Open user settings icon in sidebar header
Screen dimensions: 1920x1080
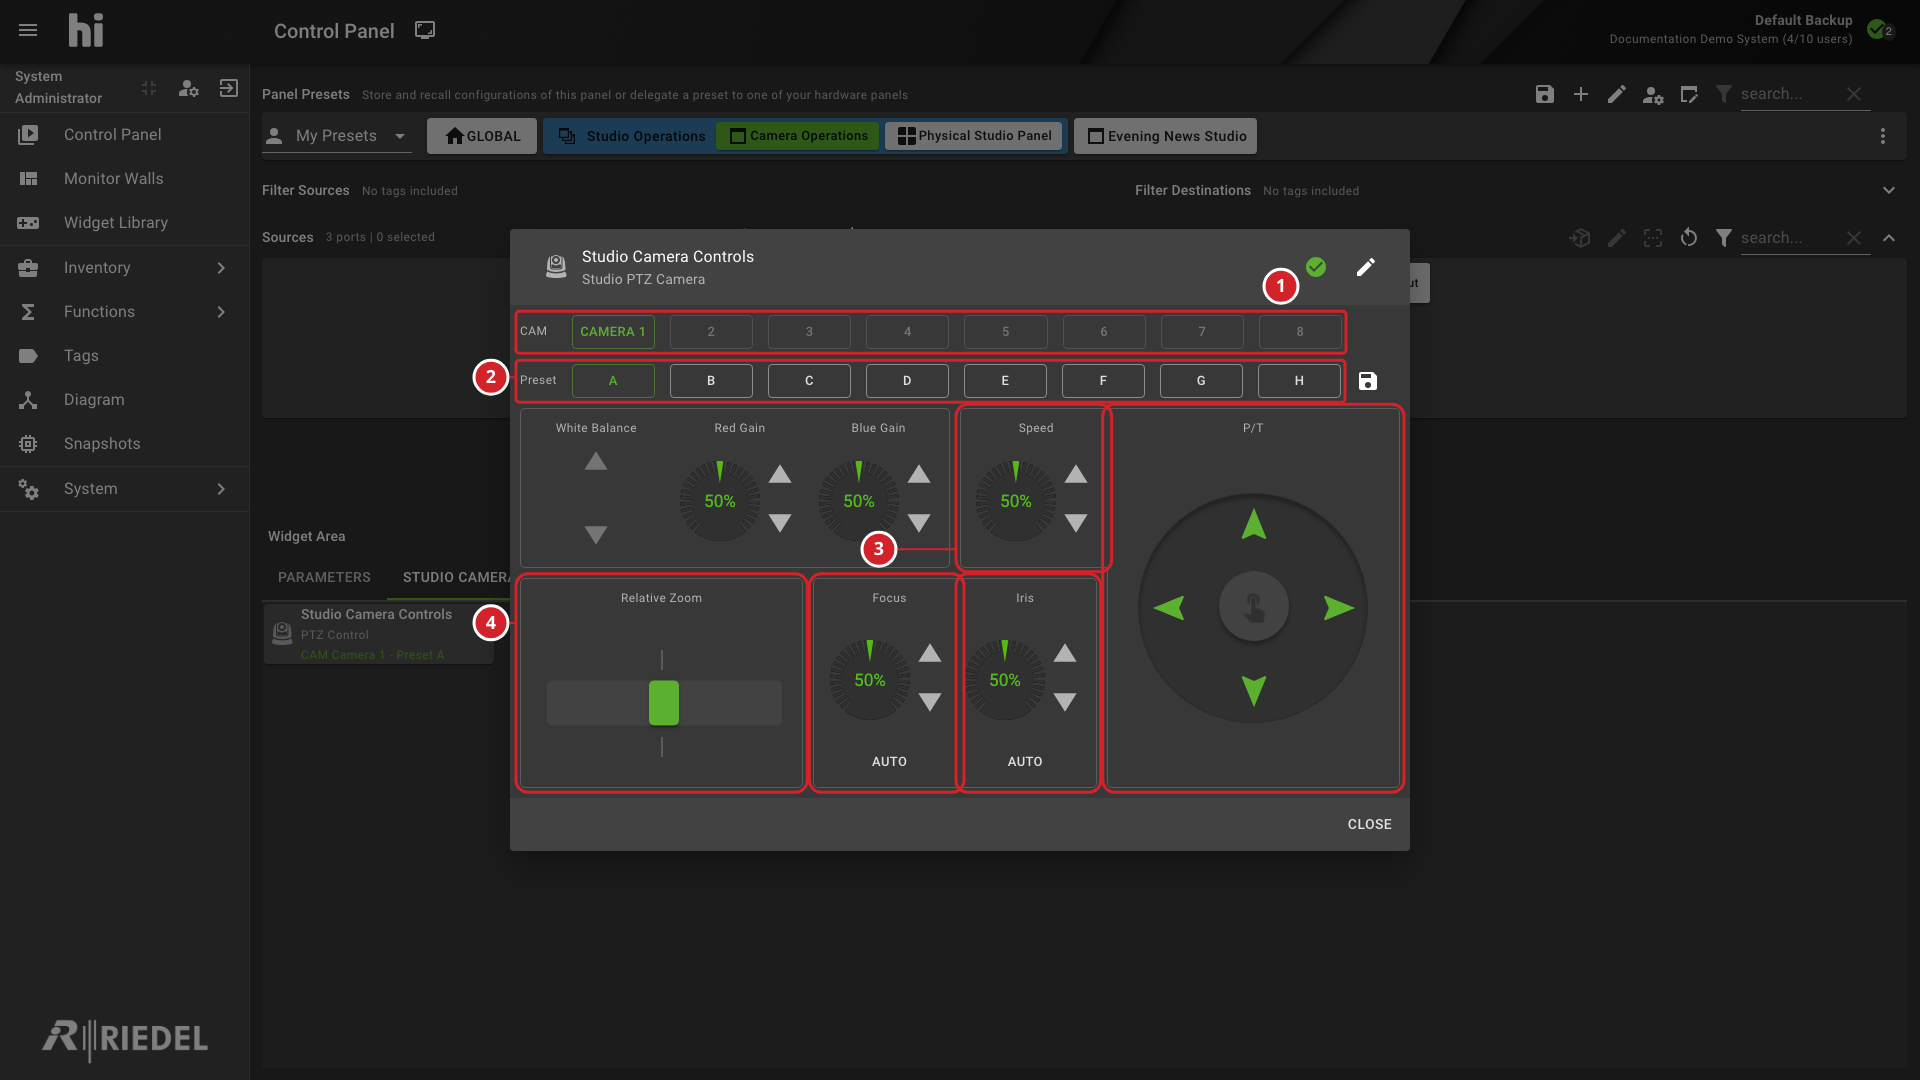[188, 88]
